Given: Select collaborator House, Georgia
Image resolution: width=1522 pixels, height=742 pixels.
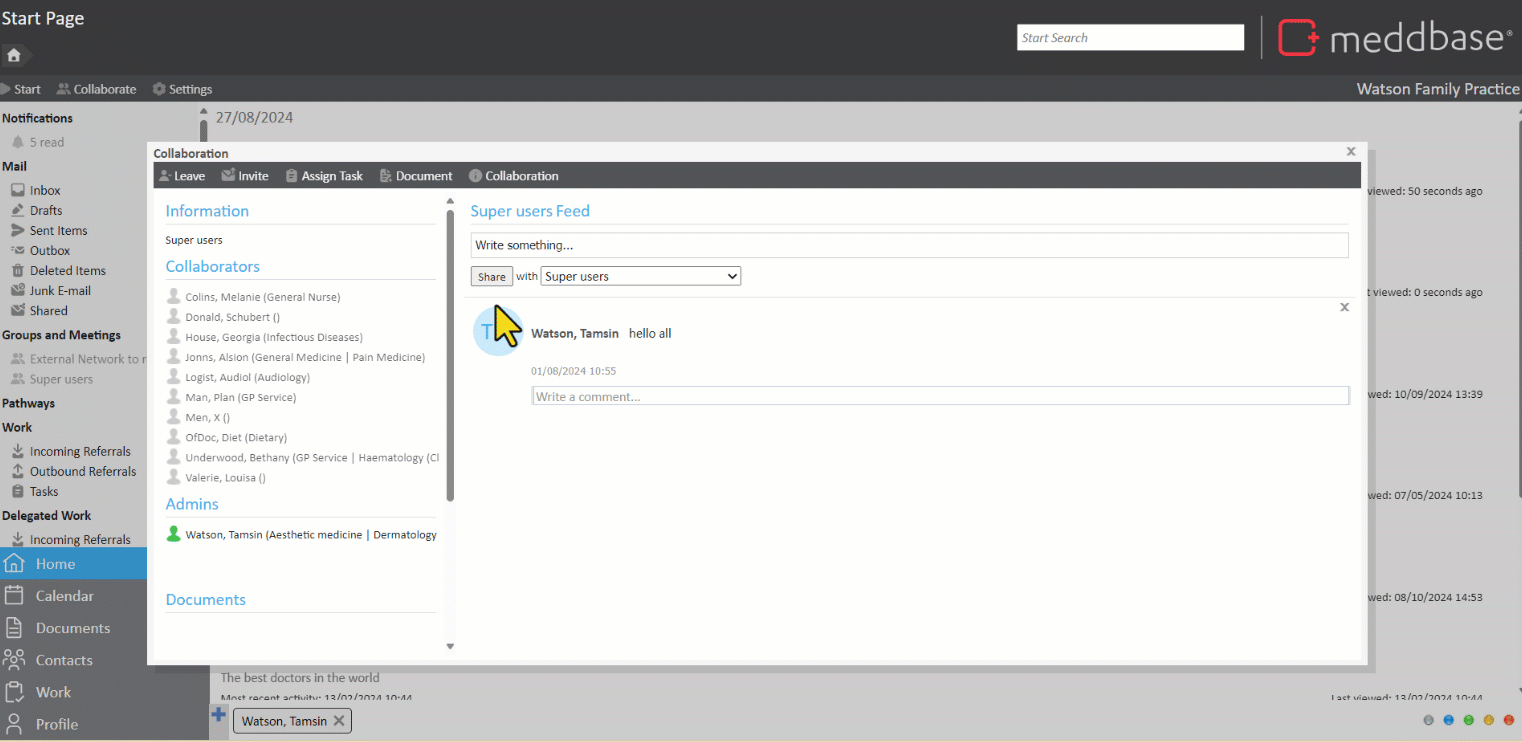Looking at the screenshot, I should (x=273, y=337).
